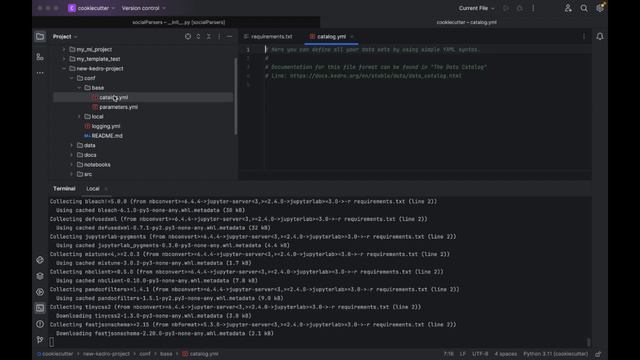Open Code With Me user icon
This screenshot has width=640, height=360.
coord(568,8)
